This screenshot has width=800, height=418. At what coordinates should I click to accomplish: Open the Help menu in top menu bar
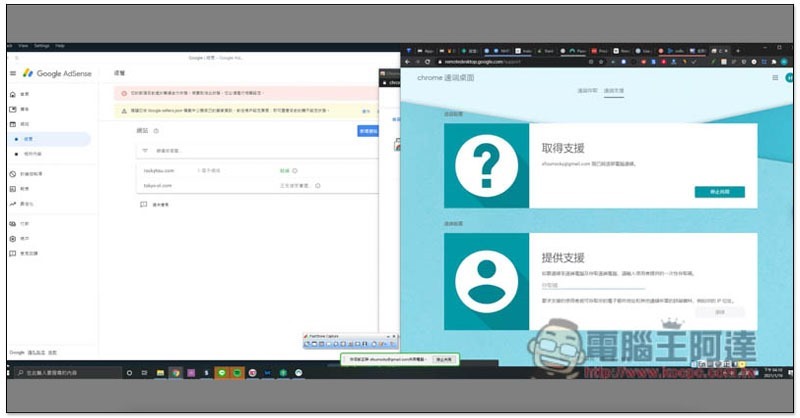(60, 46)
